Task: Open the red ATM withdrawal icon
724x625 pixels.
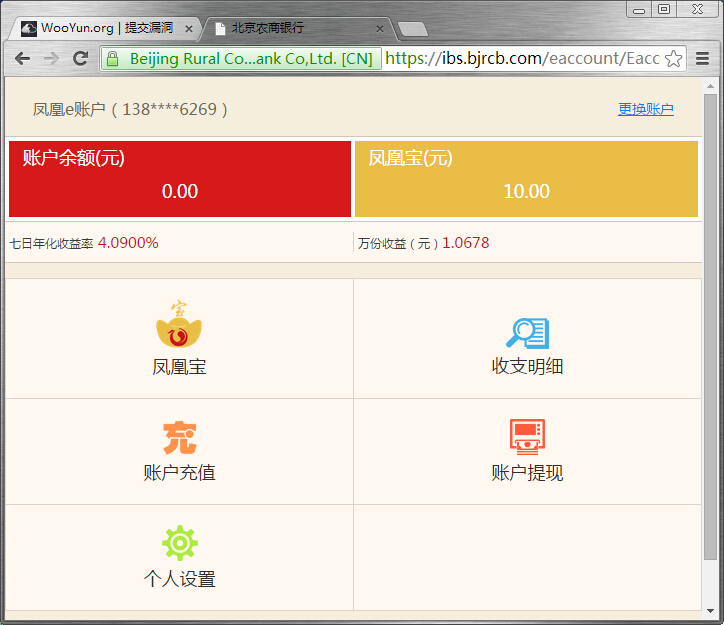Action: point(527,436)
